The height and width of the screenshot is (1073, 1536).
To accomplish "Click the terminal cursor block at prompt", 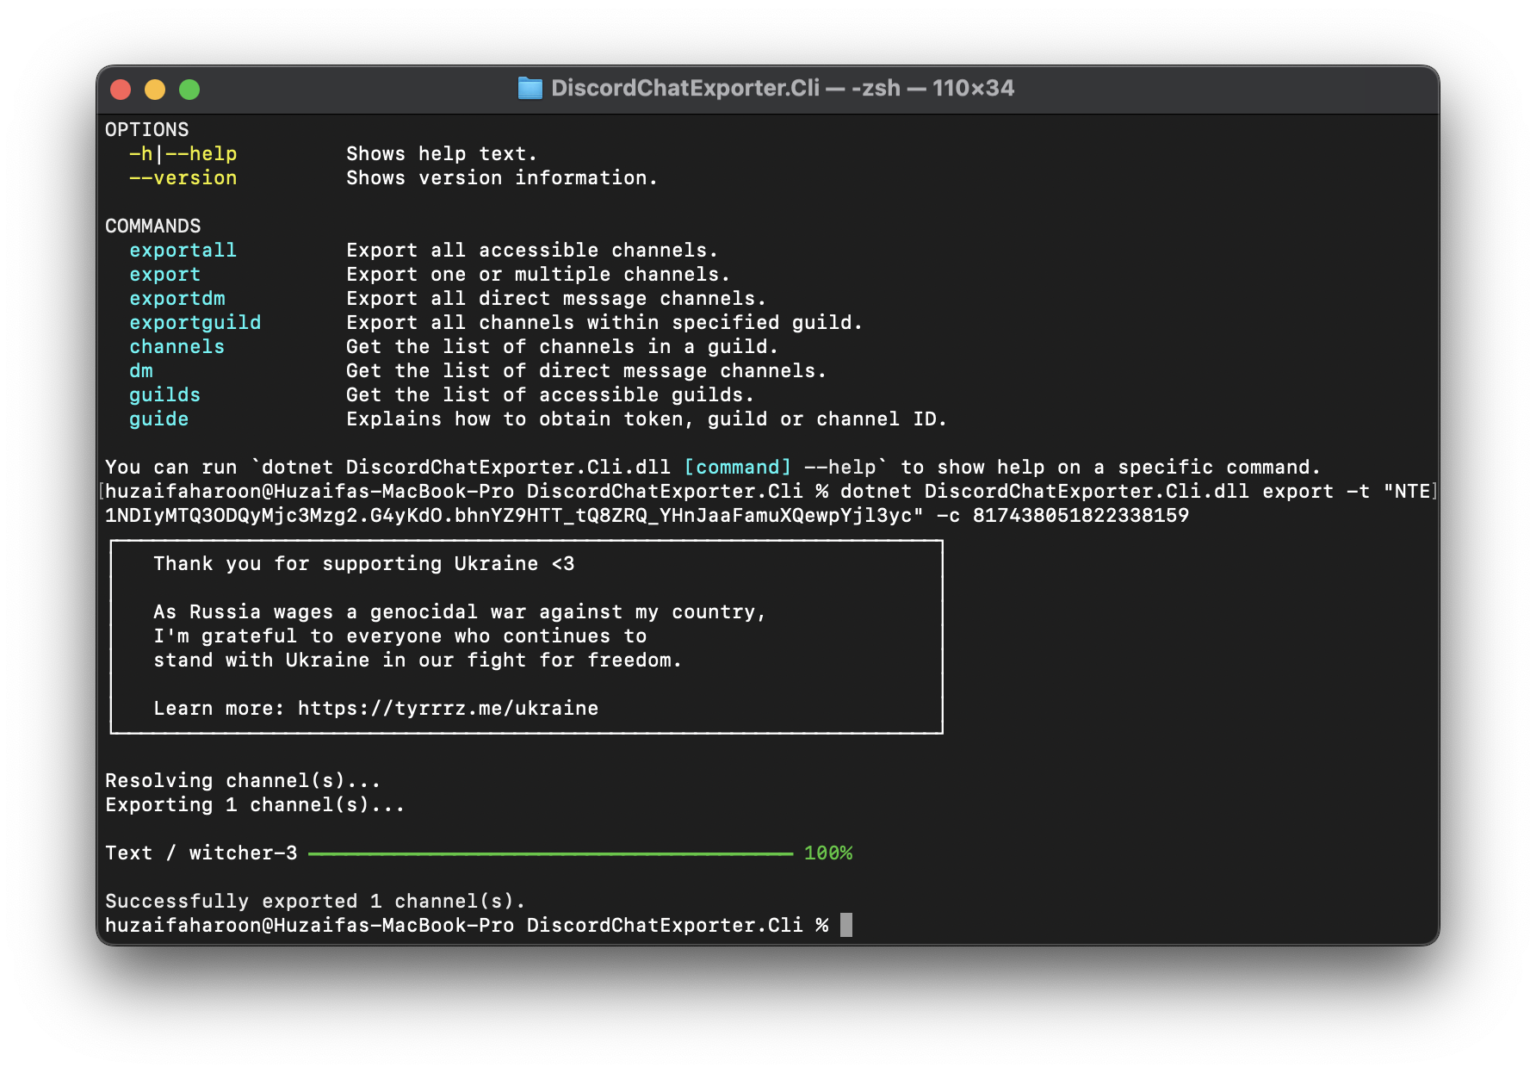I will (x=846, y=925).
